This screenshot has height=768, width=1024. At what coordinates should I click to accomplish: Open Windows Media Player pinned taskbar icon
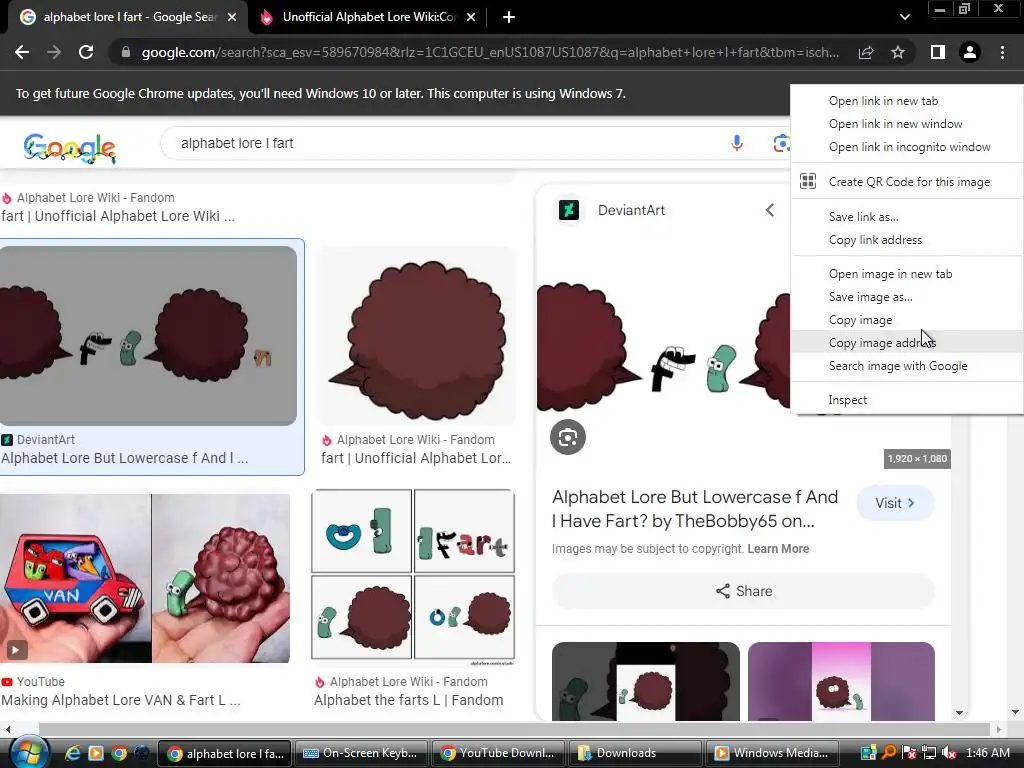pyautogui.click(x=95, y=753)
